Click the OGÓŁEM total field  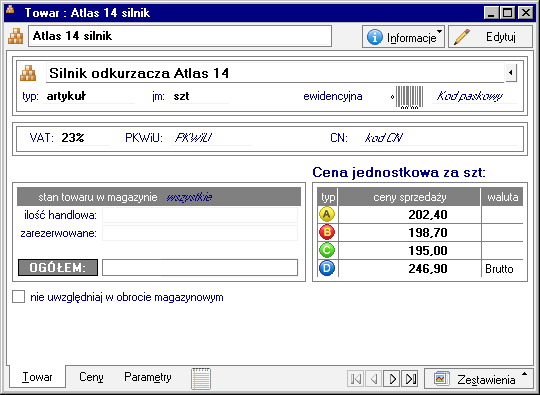[200, 268]
